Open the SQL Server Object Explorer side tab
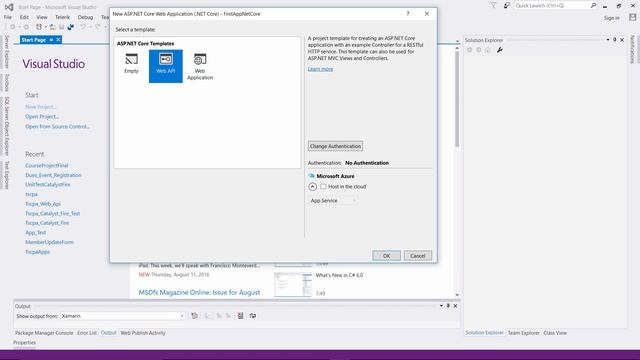The image size is (640, 360). pyautogui.click(x=7, y=126)
